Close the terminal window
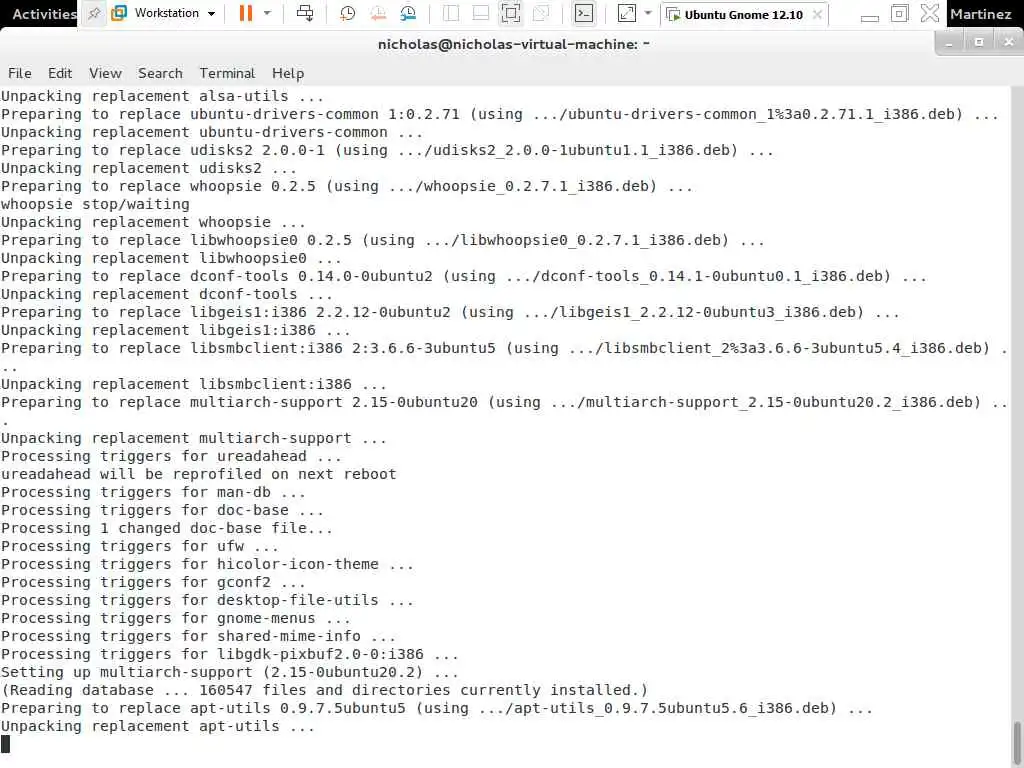This screenshot has height=768, width=1024. pyautogui.click(x=1008, y=42)
